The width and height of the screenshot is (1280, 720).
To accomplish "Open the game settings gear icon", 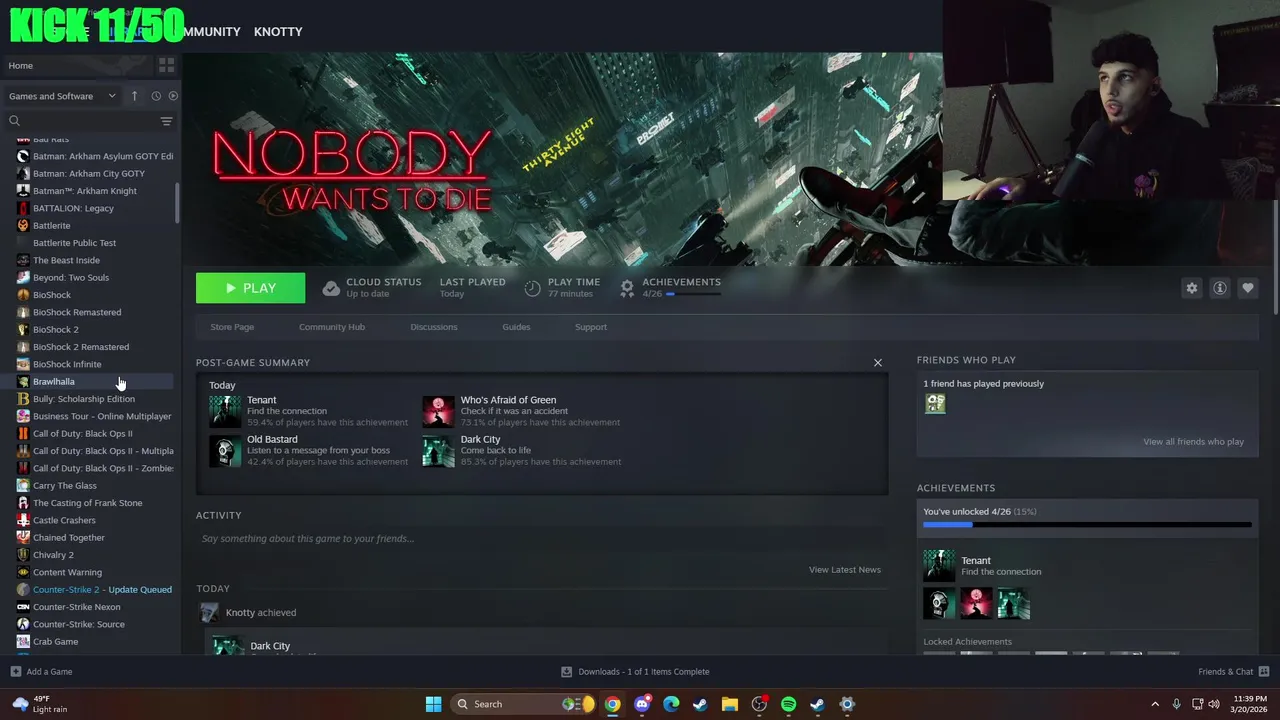I will pyautogui.click(x=1192, y=288).
